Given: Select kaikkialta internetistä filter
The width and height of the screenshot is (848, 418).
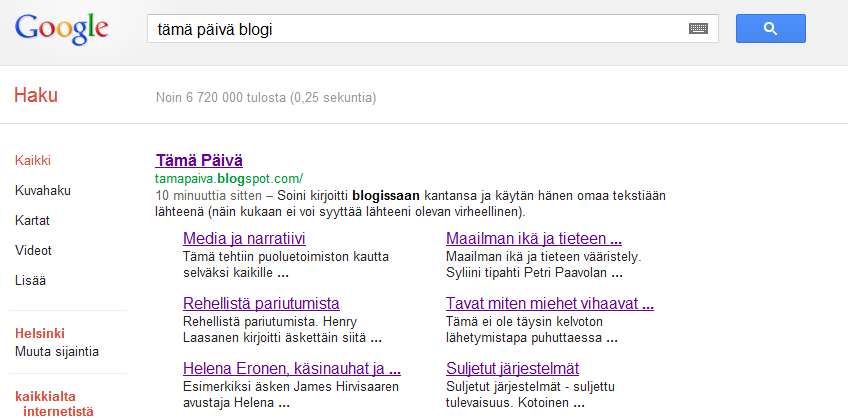Looking at the screenshot, I should pyautogui.click(x=54, y=404).
